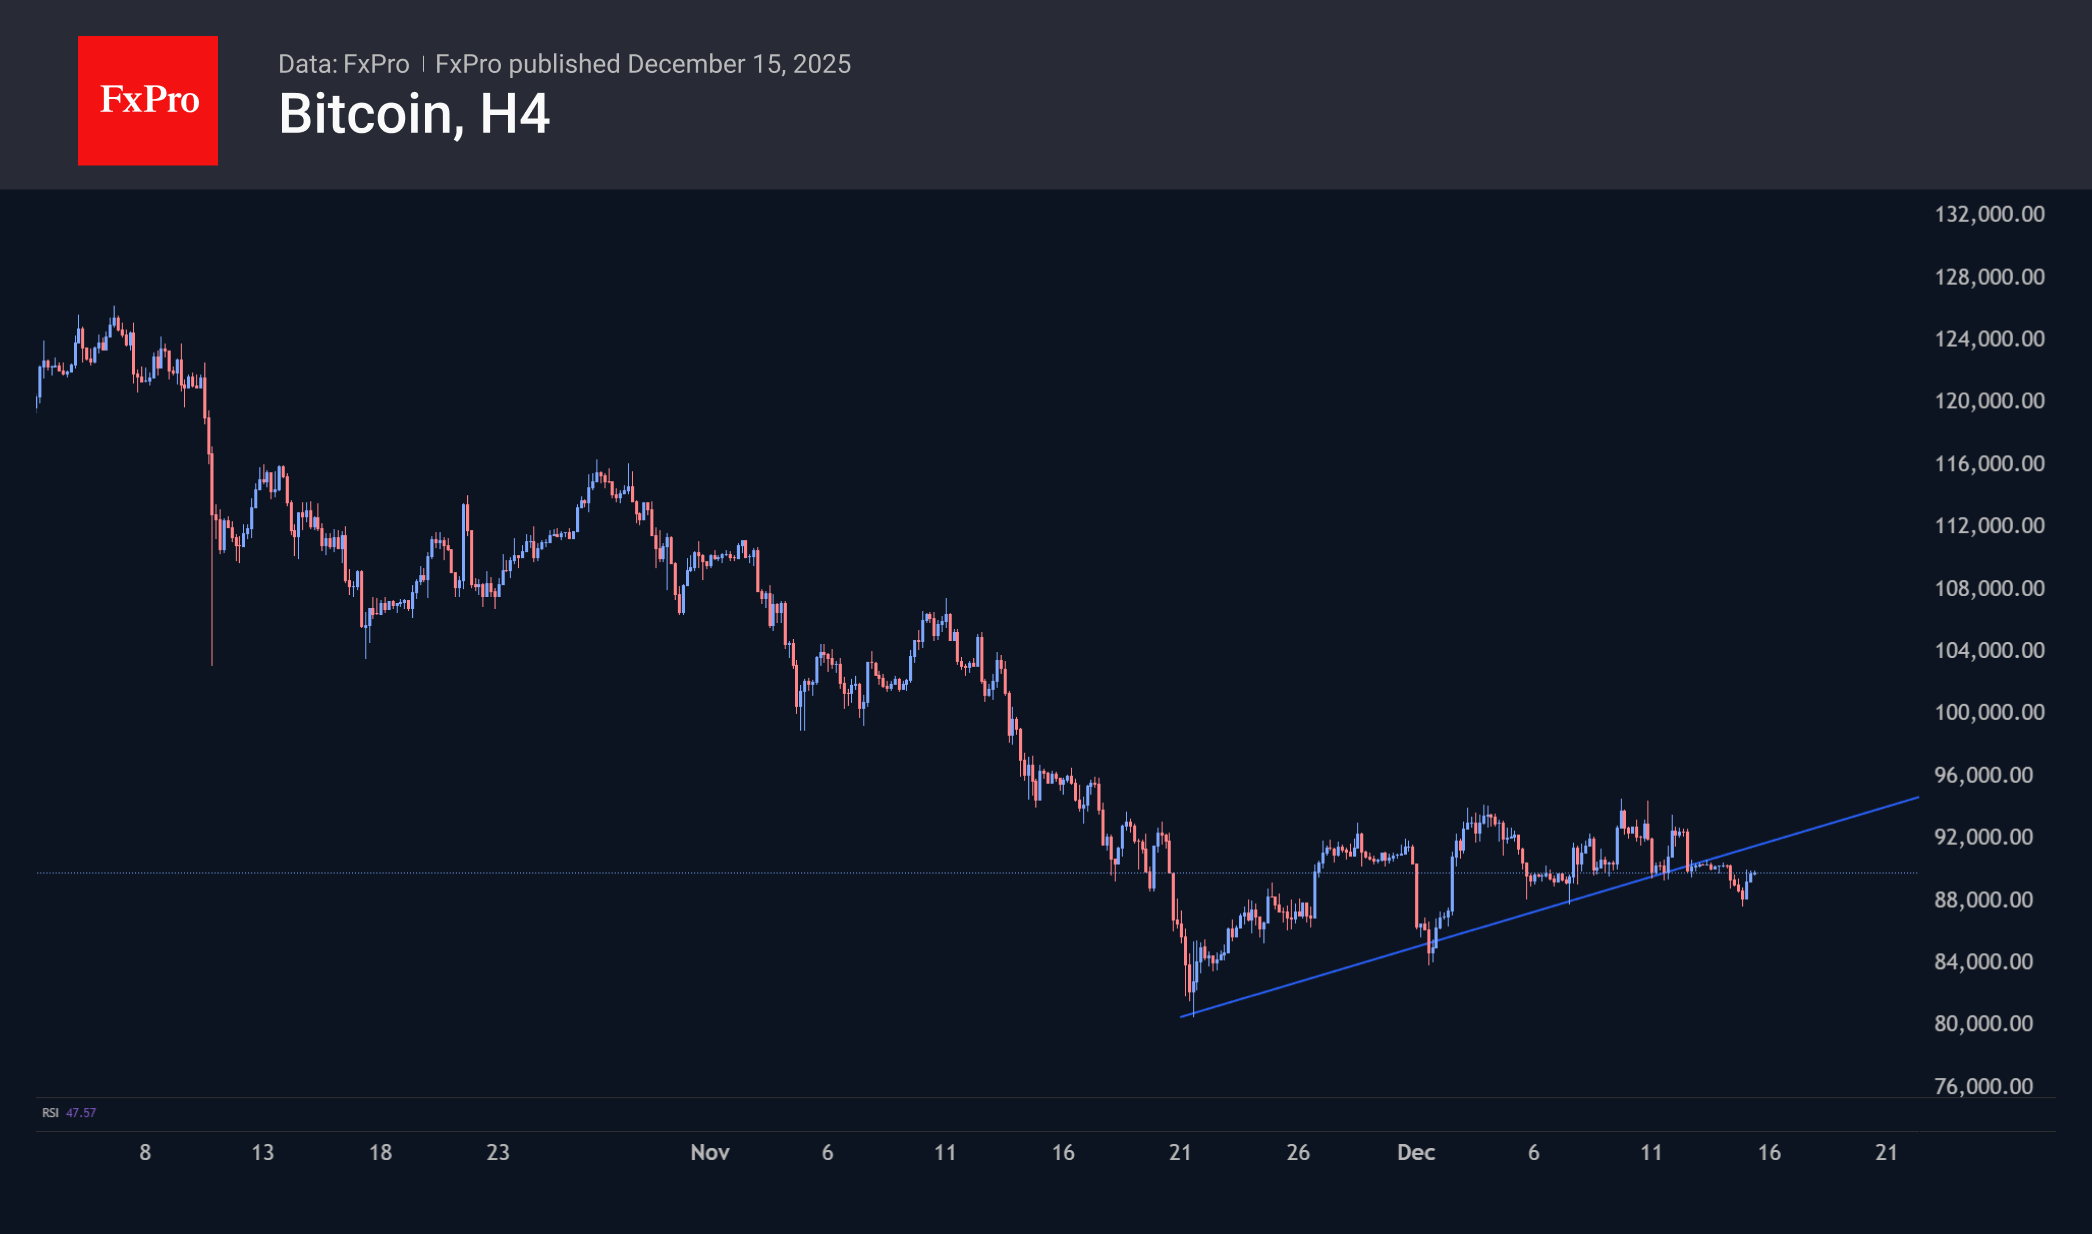The height and width of the screenshot is (1234, 2092).
Task: Click the 124,000.00 price axis label
Action: (1989, 338)
